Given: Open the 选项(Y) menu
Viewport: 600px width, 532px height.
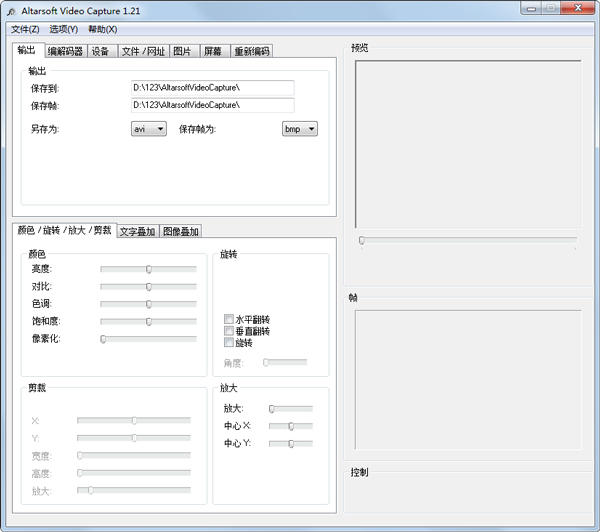Looking at the screenshot, I should (63, 29).
